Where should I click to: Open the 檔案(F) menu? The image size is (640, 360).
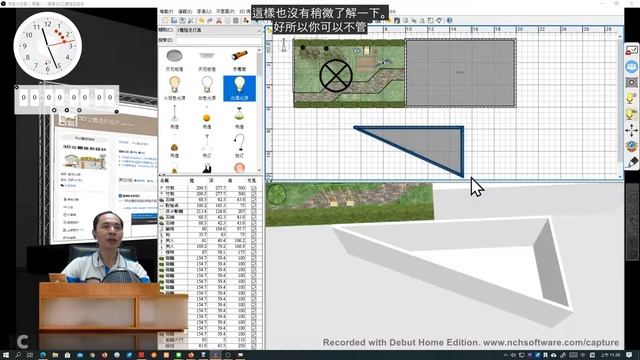[x=167, y=11]
